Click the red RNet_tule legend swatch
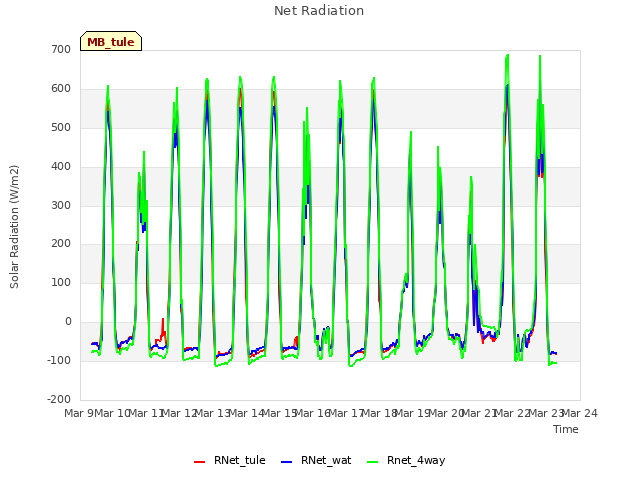This screenshot has width=640, height=480. 199,462
